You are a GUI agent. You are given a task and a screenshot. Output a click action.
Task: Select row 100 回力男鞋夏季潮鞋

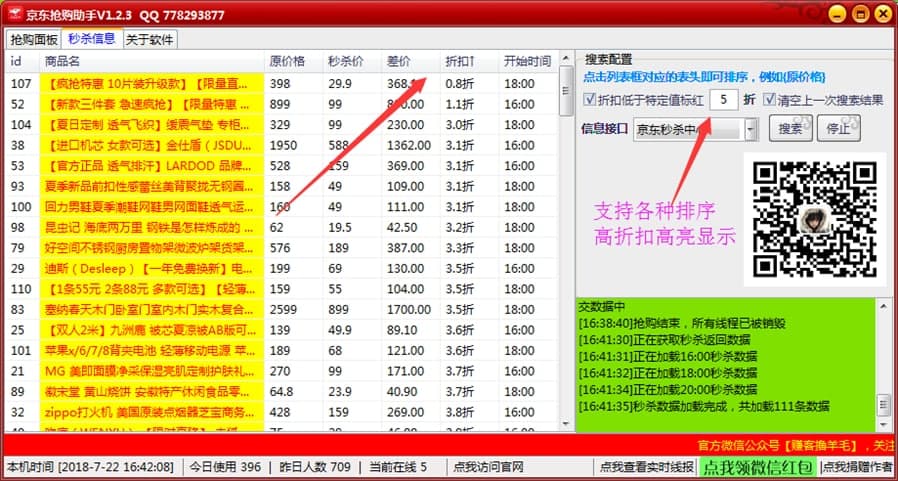[281, 207]
